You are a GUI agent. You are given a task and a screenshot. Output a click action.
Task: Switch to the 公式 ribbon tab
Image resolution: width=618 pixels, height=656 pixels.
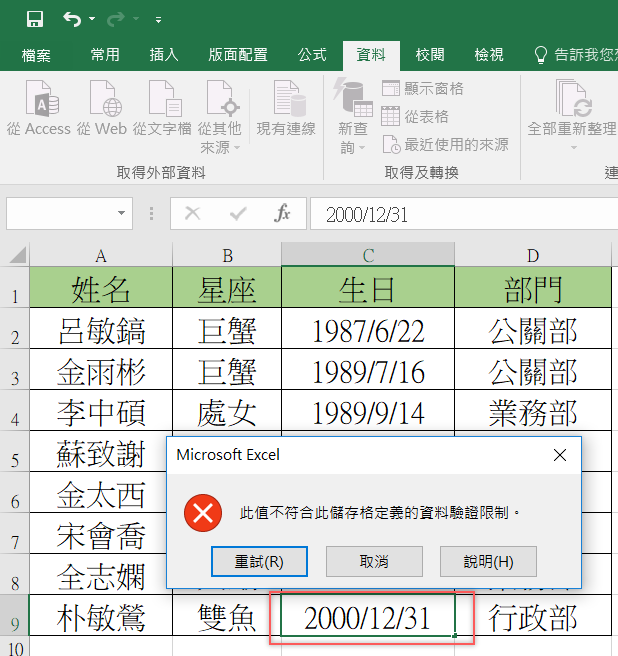click(312, 55)
